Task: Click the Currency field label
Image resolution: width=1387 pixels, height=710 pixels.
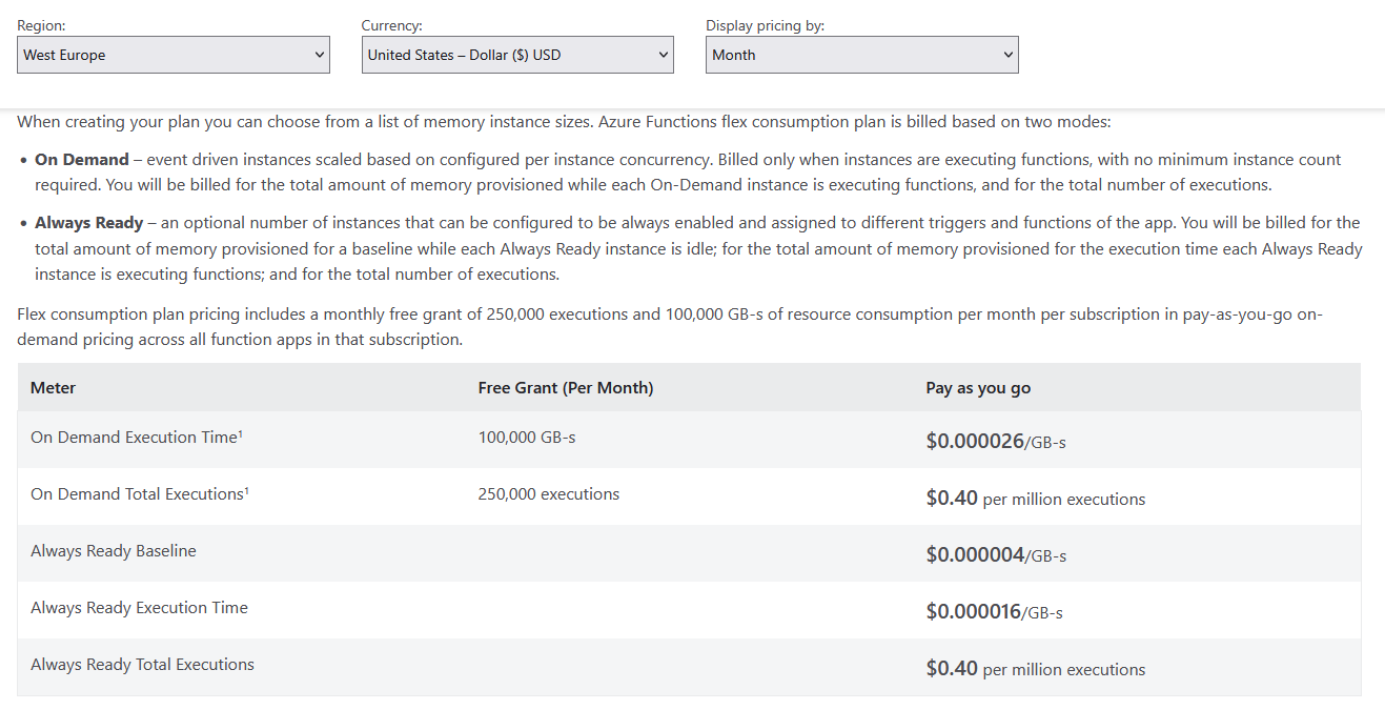Action: (x=391, y=26)
